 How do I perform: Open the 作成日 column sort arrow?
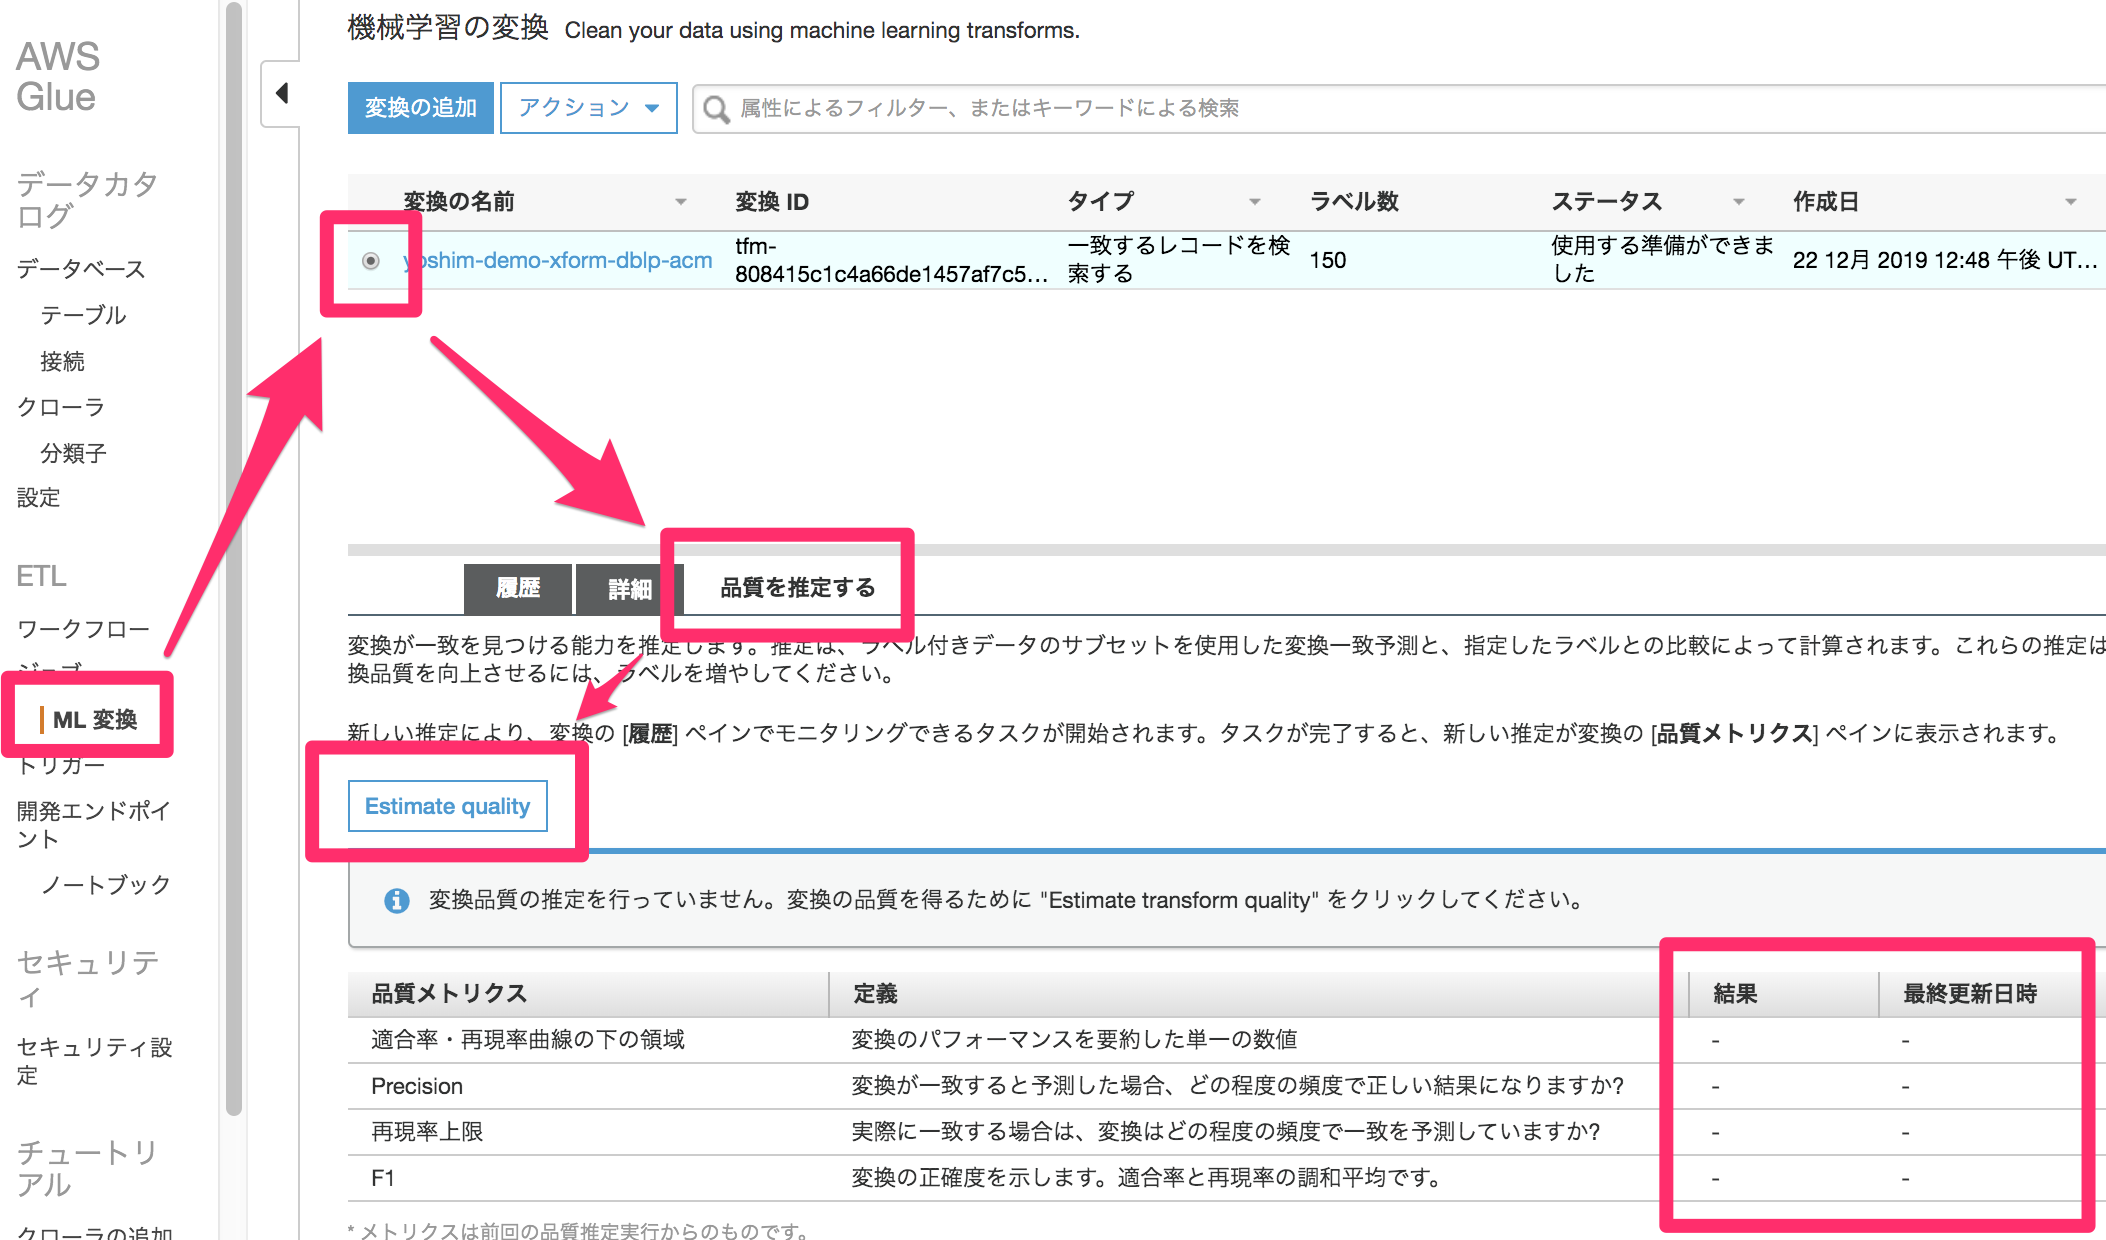(x=2070, y=202)
